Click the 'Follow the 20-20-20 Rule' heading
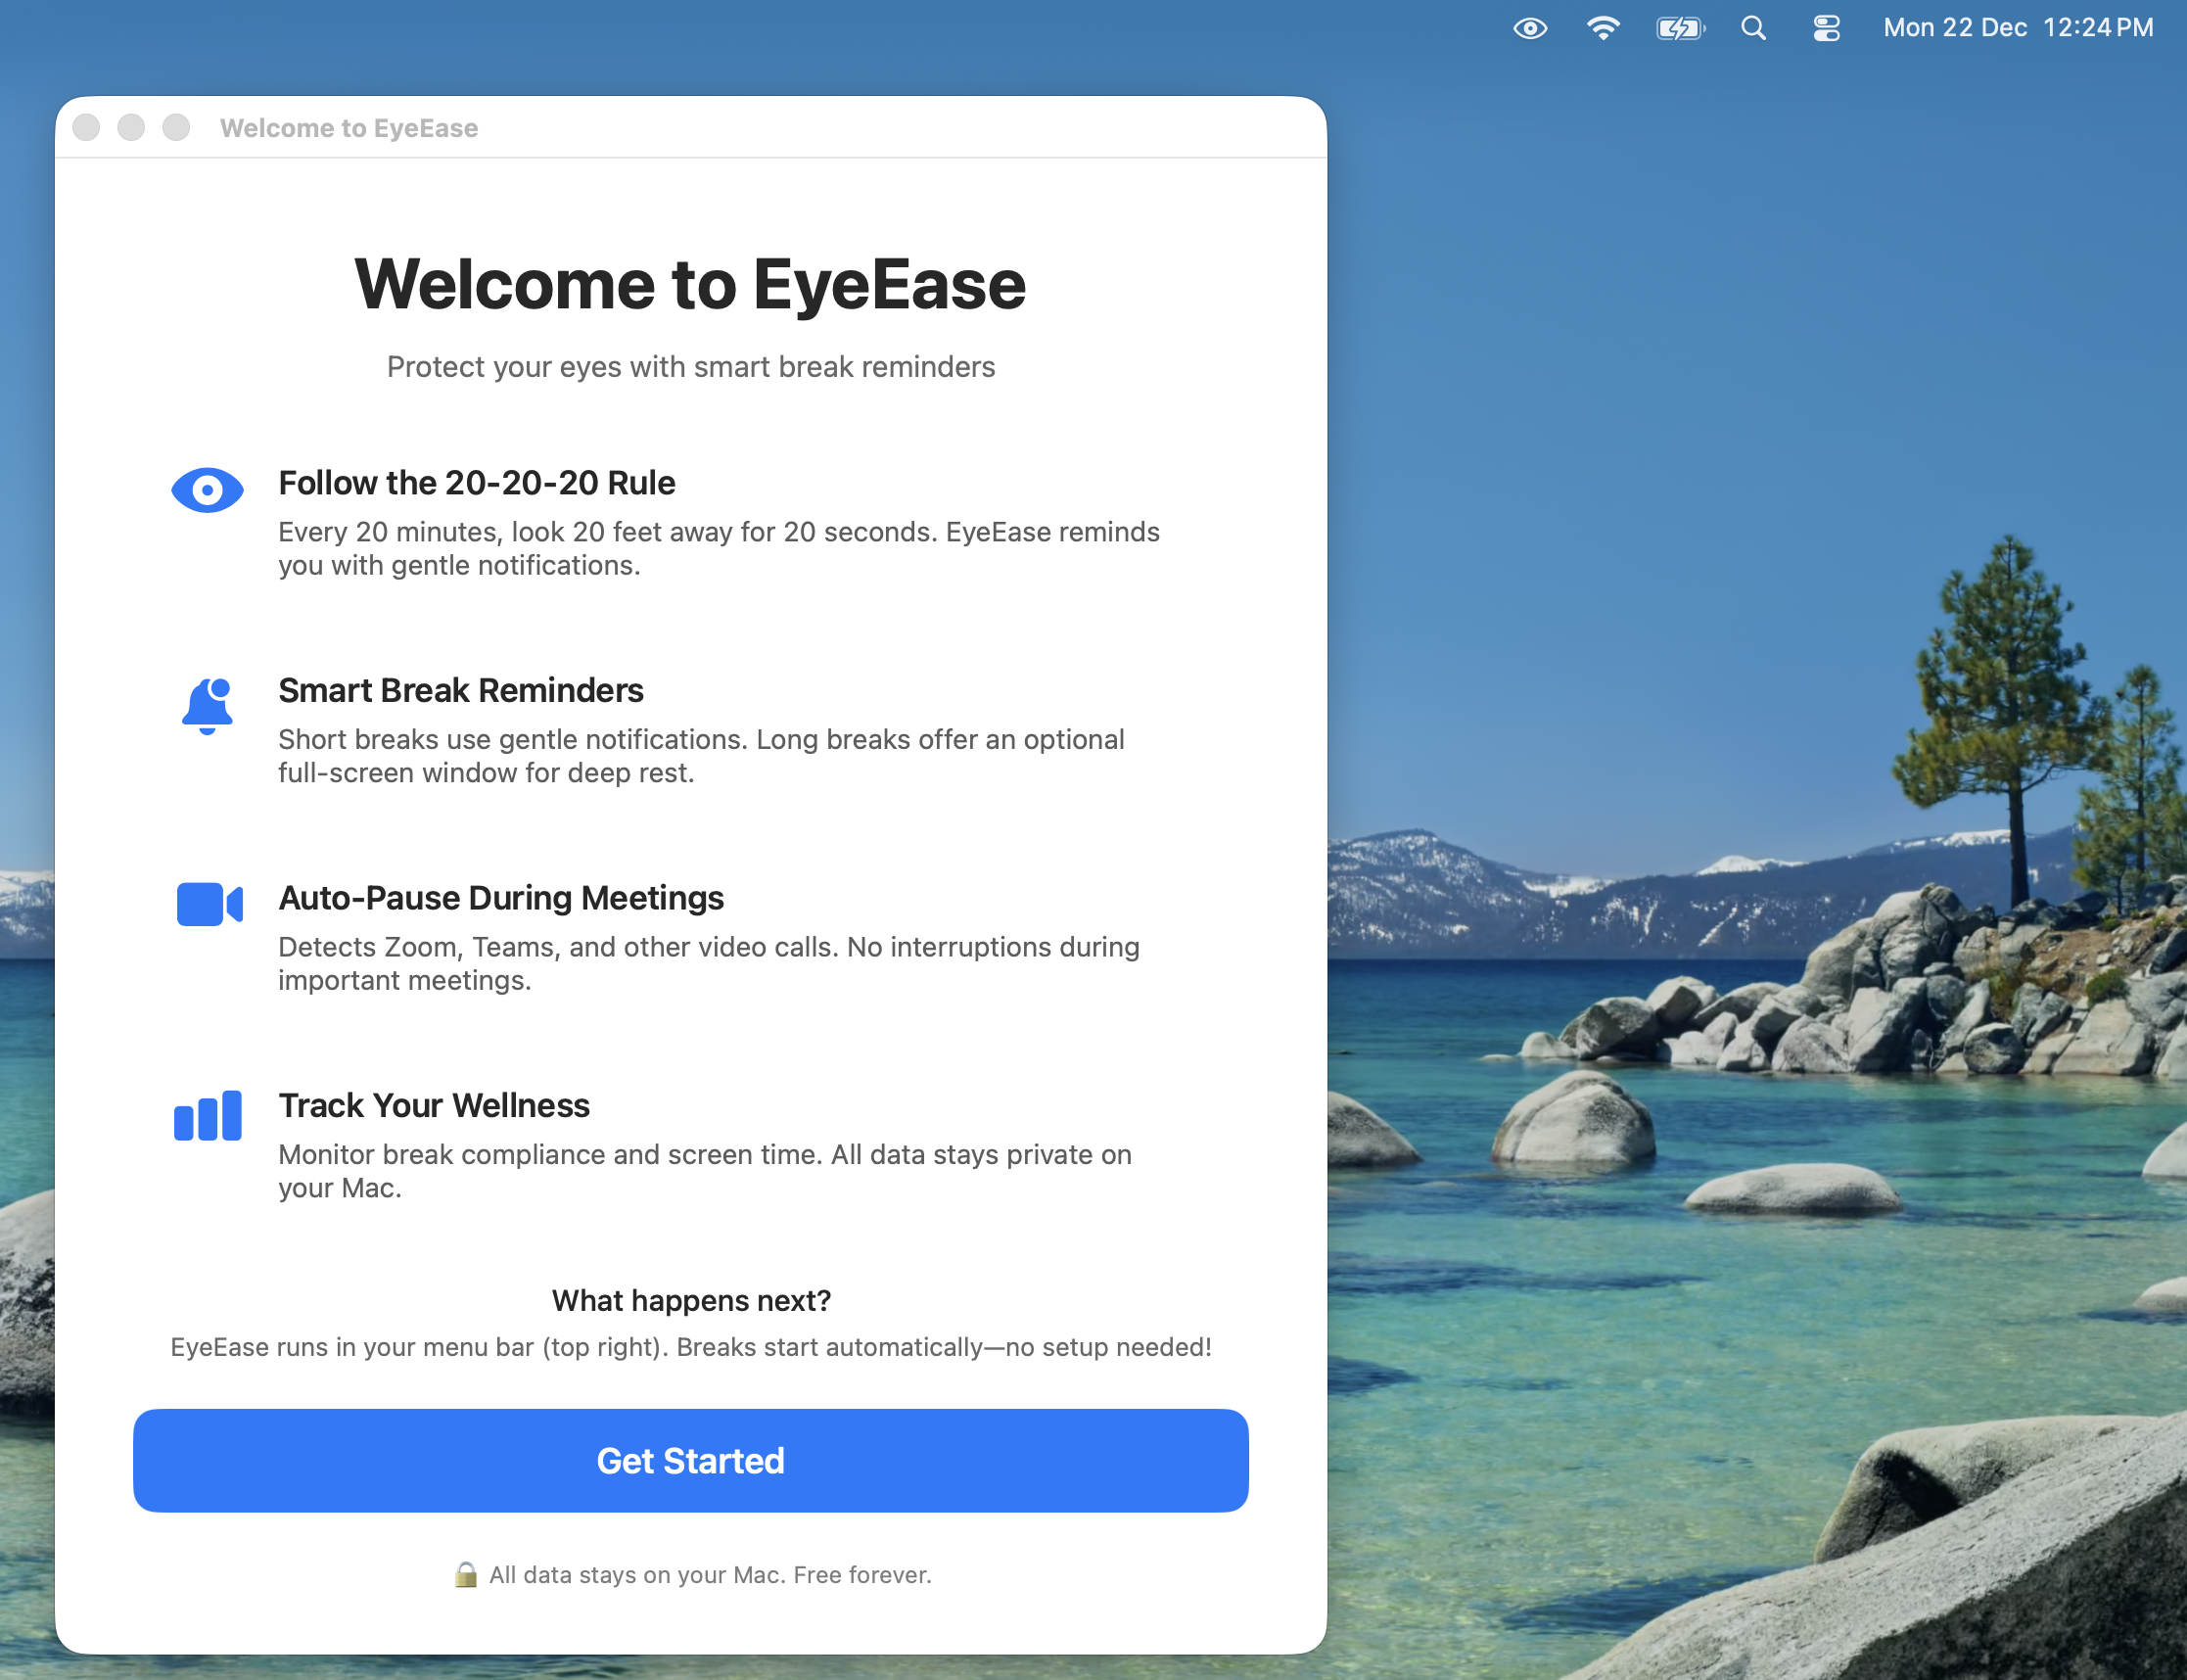Image resolution: width=2187 pixels, height=1680 pixels. click(x=477, y=482)
